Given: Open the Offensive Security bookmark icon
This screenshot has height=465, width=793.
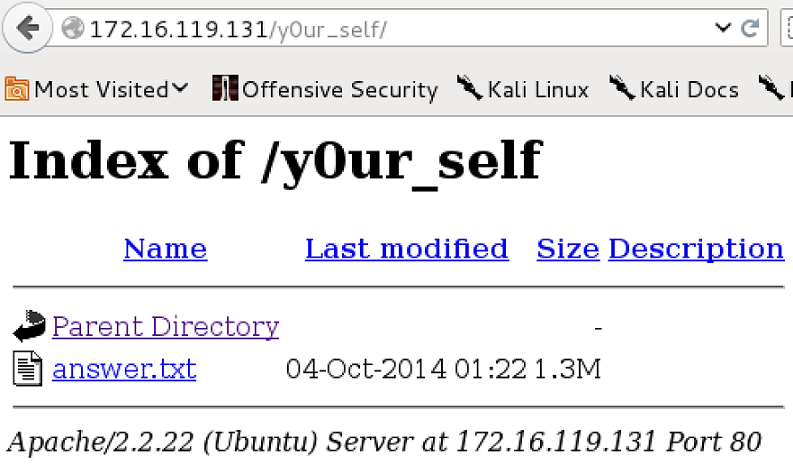Looking at the screenshot, I should click(225, 89).
